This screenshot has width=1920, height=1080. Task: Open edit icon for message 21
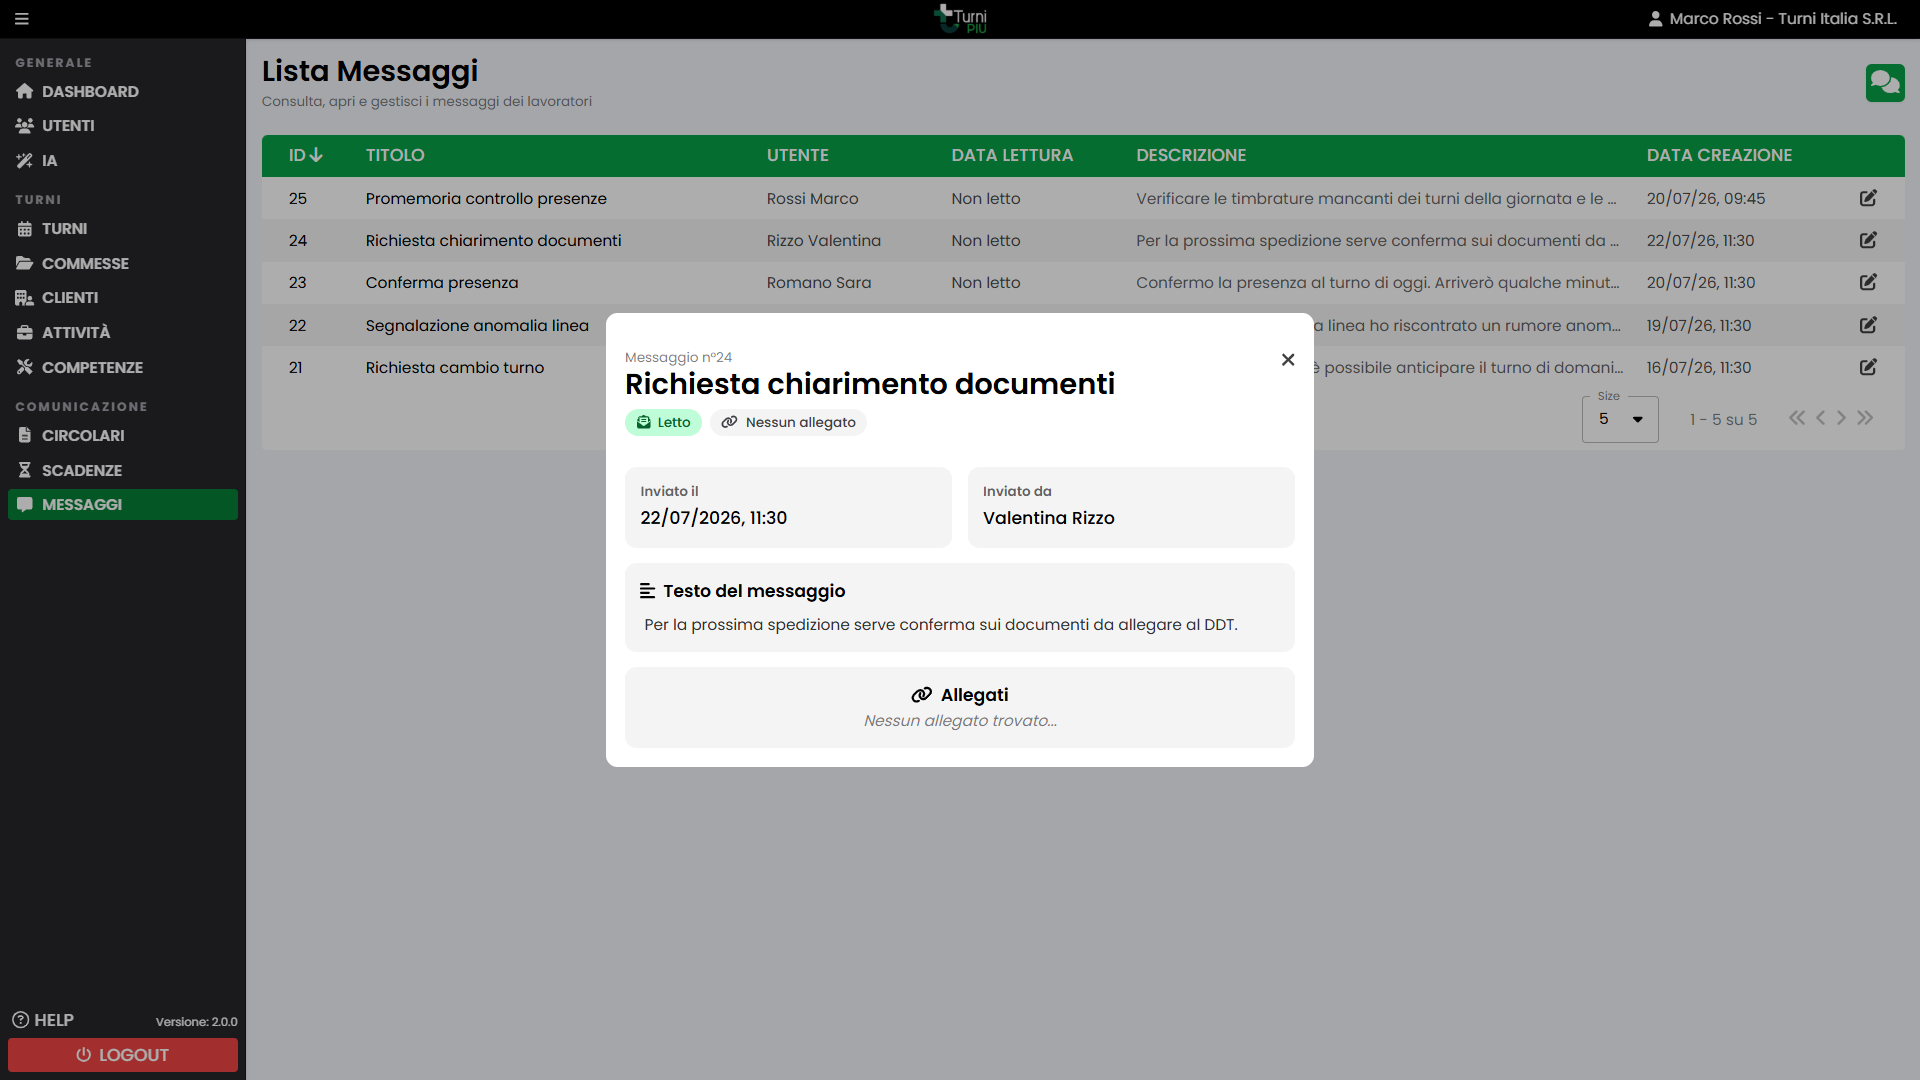[x=1867, y=367]
